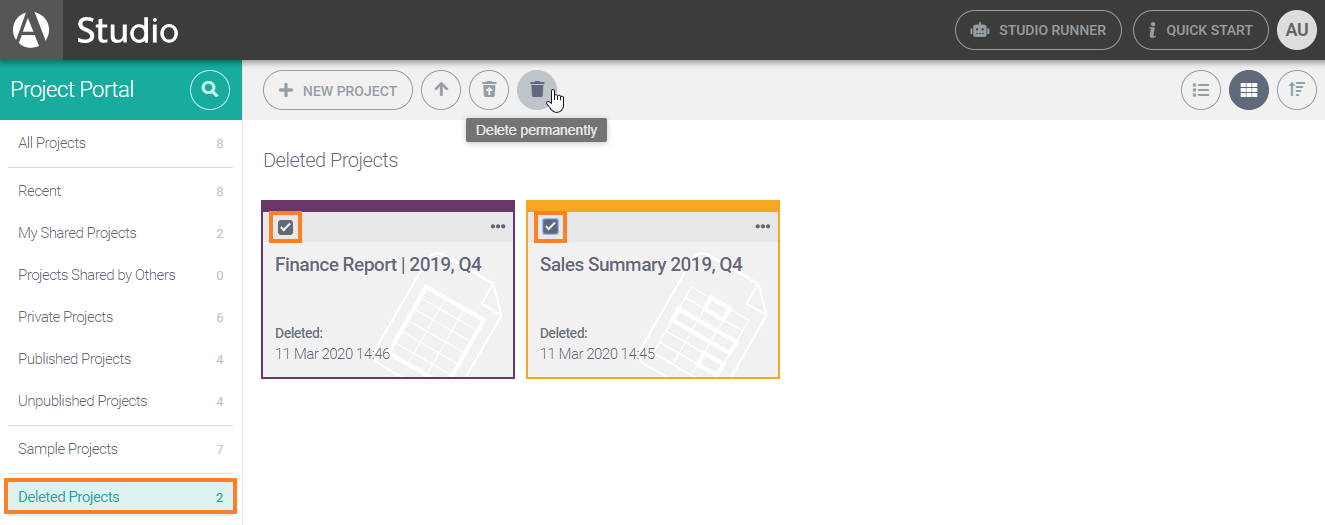Click the upload project arrow icon
Image resolution: width=1325 pixels, height=525 pixels.
(441, 90)
